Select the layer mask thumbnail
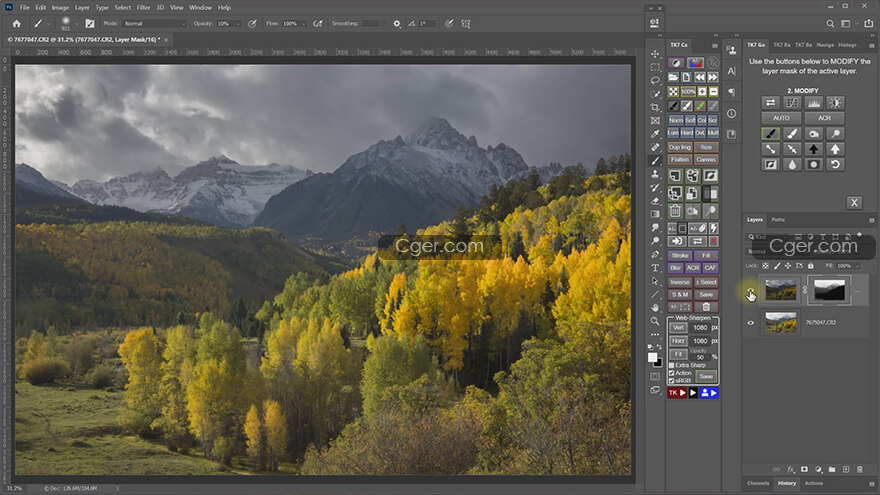Image resolution: width=880 pixels, height=495 pixels. 829,291
